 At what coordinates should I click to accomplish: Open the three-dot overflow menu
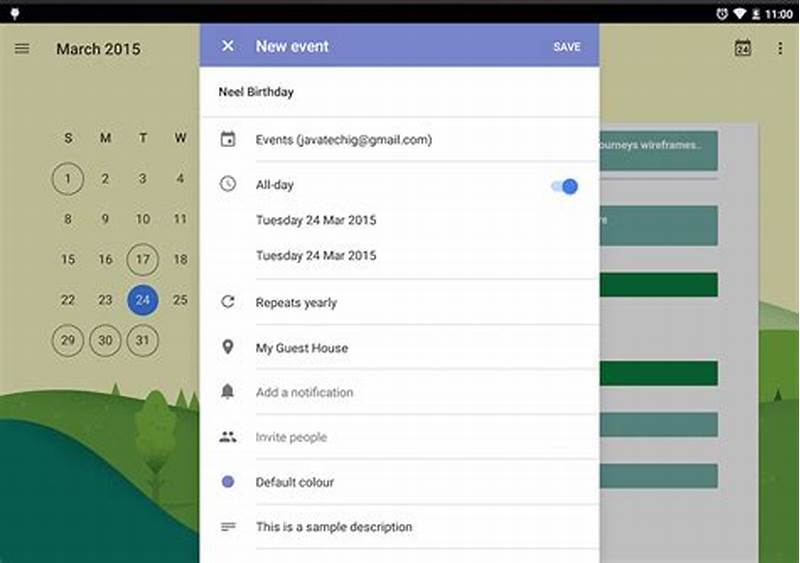point(780,48)
